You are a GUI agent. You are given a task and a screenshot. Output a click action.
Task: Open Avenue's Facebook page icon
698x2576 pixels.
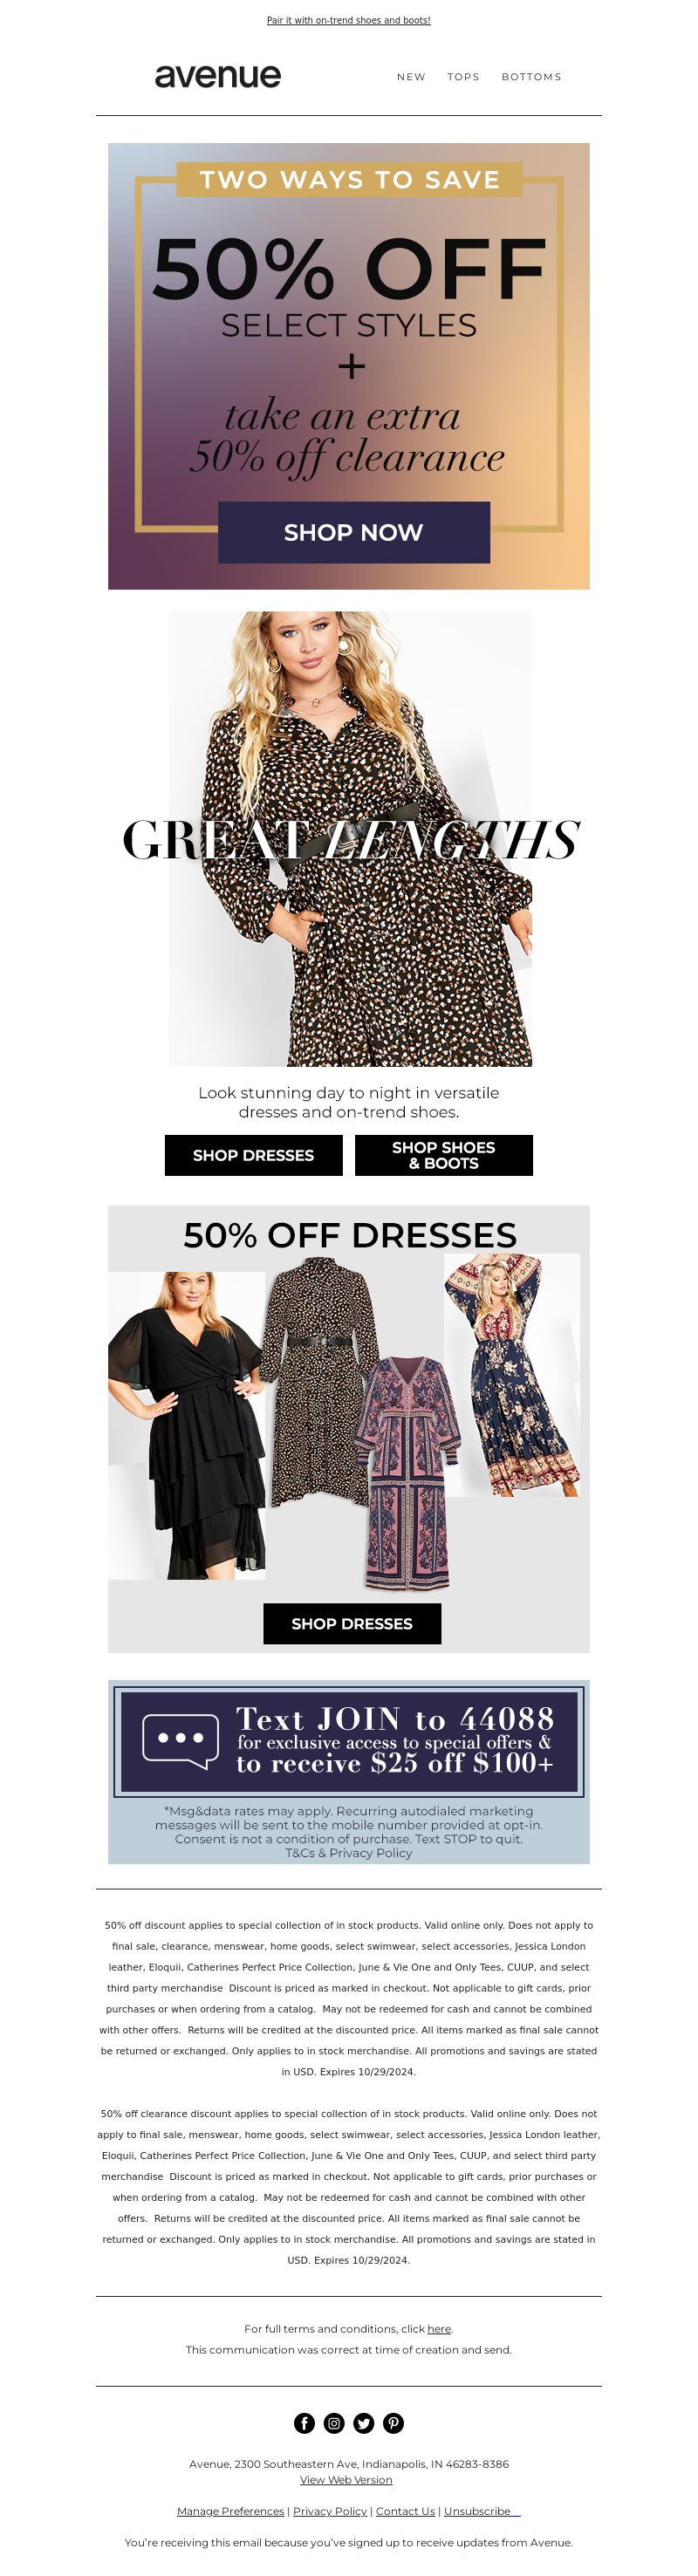[x=304, y=2422]
